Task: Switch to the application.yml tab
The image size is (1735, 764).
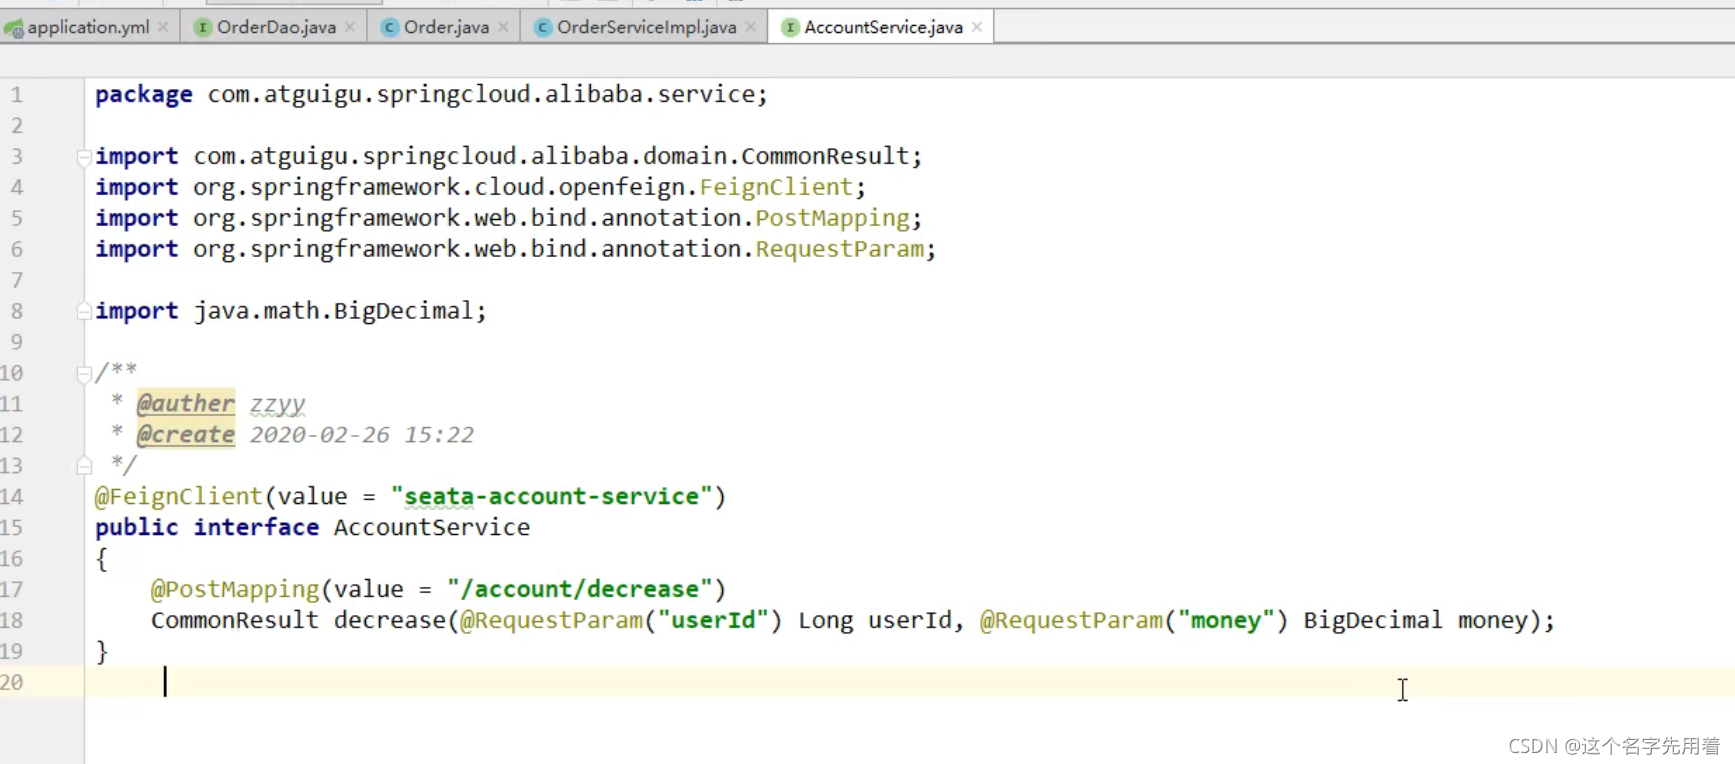Action: click(88, 27)
